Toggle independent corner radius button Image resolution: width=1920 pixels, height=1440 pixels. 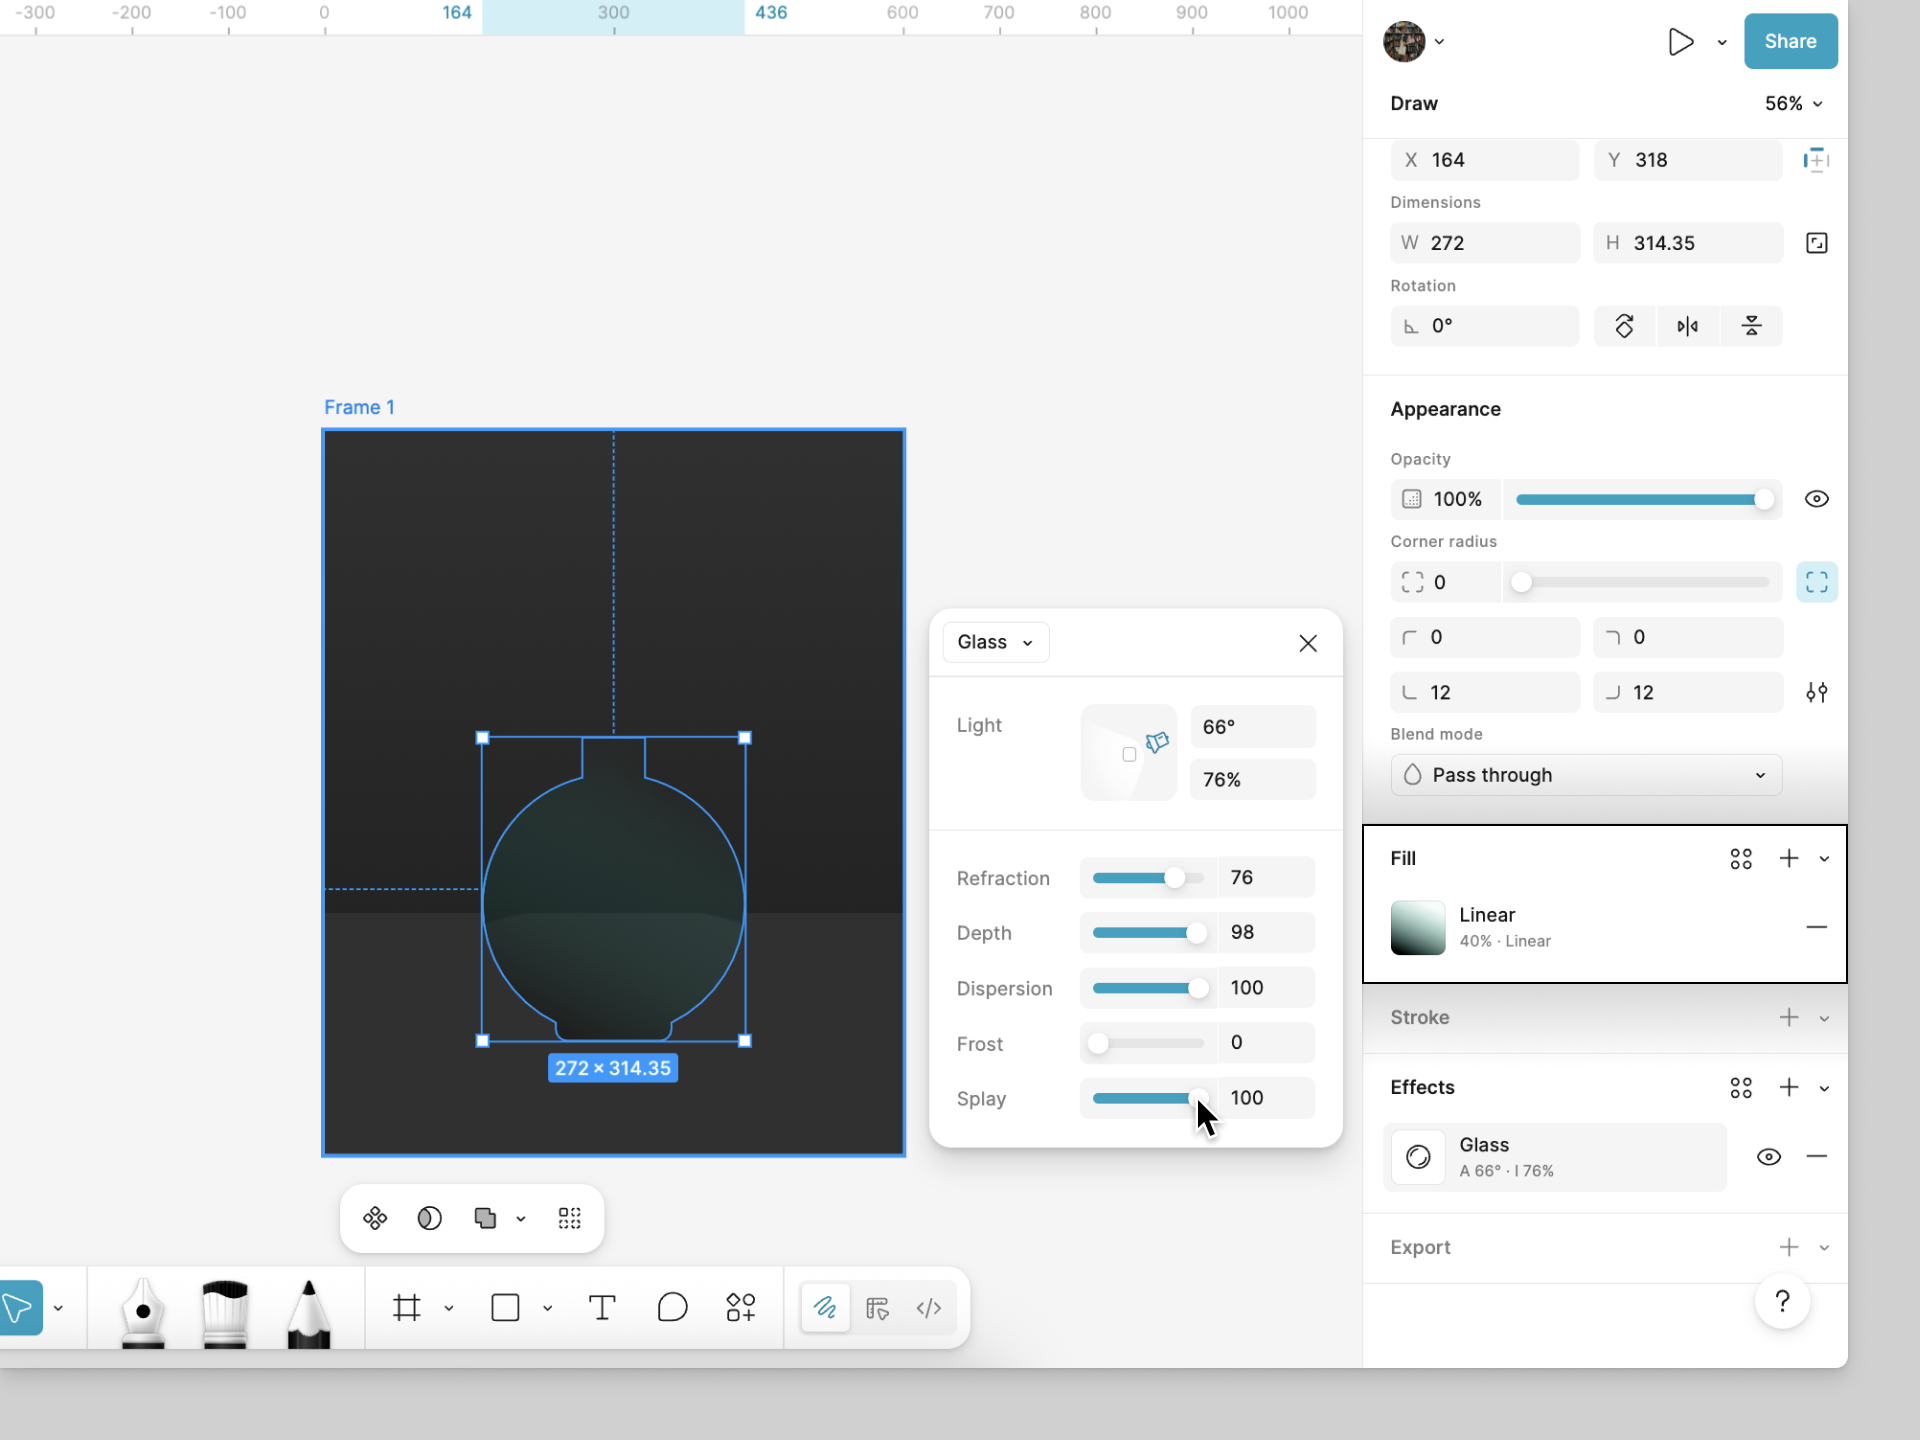1816,582
